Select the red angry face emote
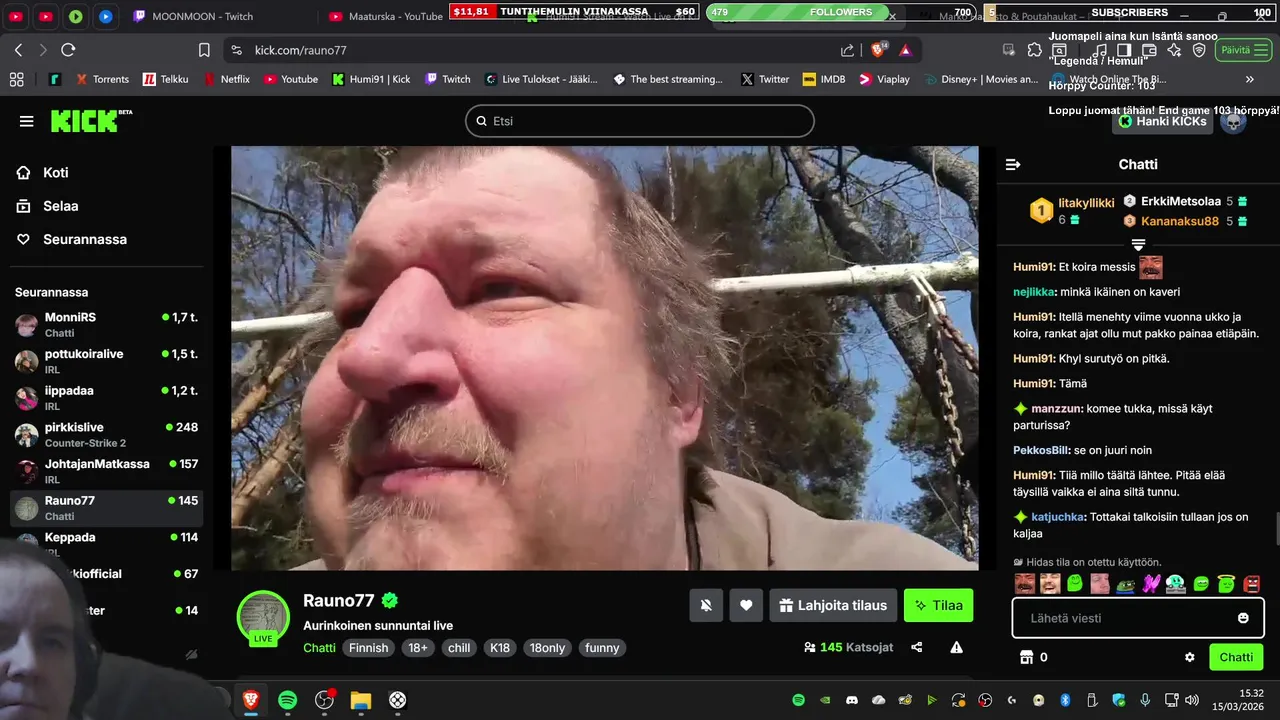The image size is (1280, 720). [1252, 583]
